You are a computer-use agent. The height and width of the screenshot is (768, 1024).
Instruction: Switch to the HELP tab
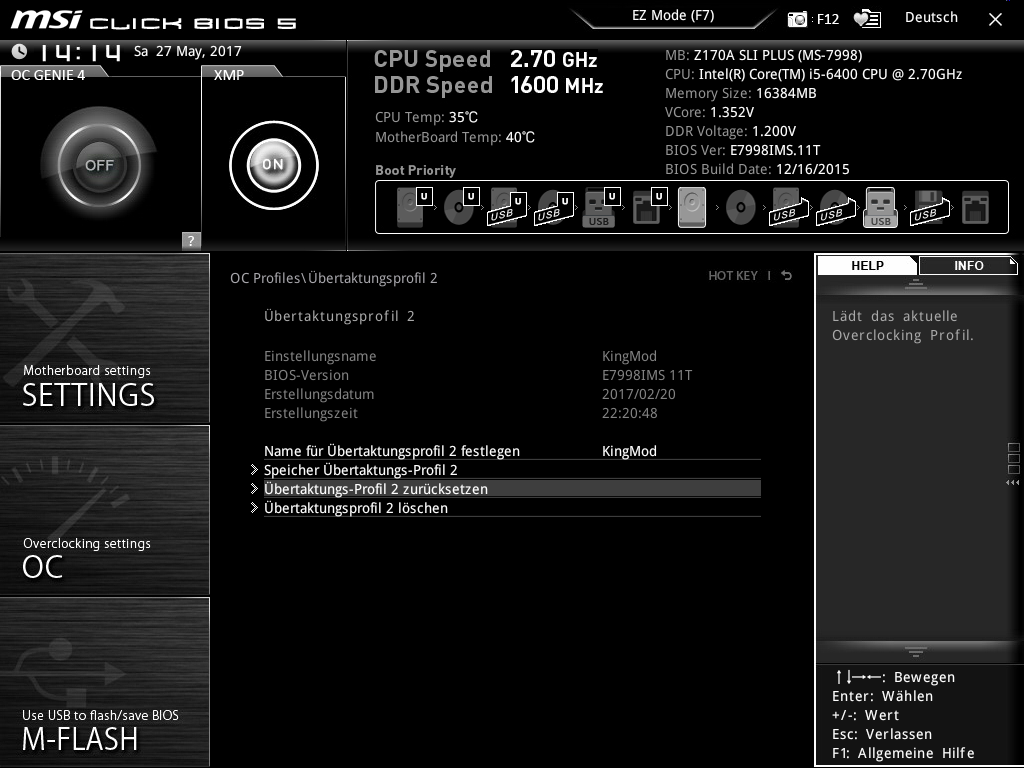click(867, 265)
